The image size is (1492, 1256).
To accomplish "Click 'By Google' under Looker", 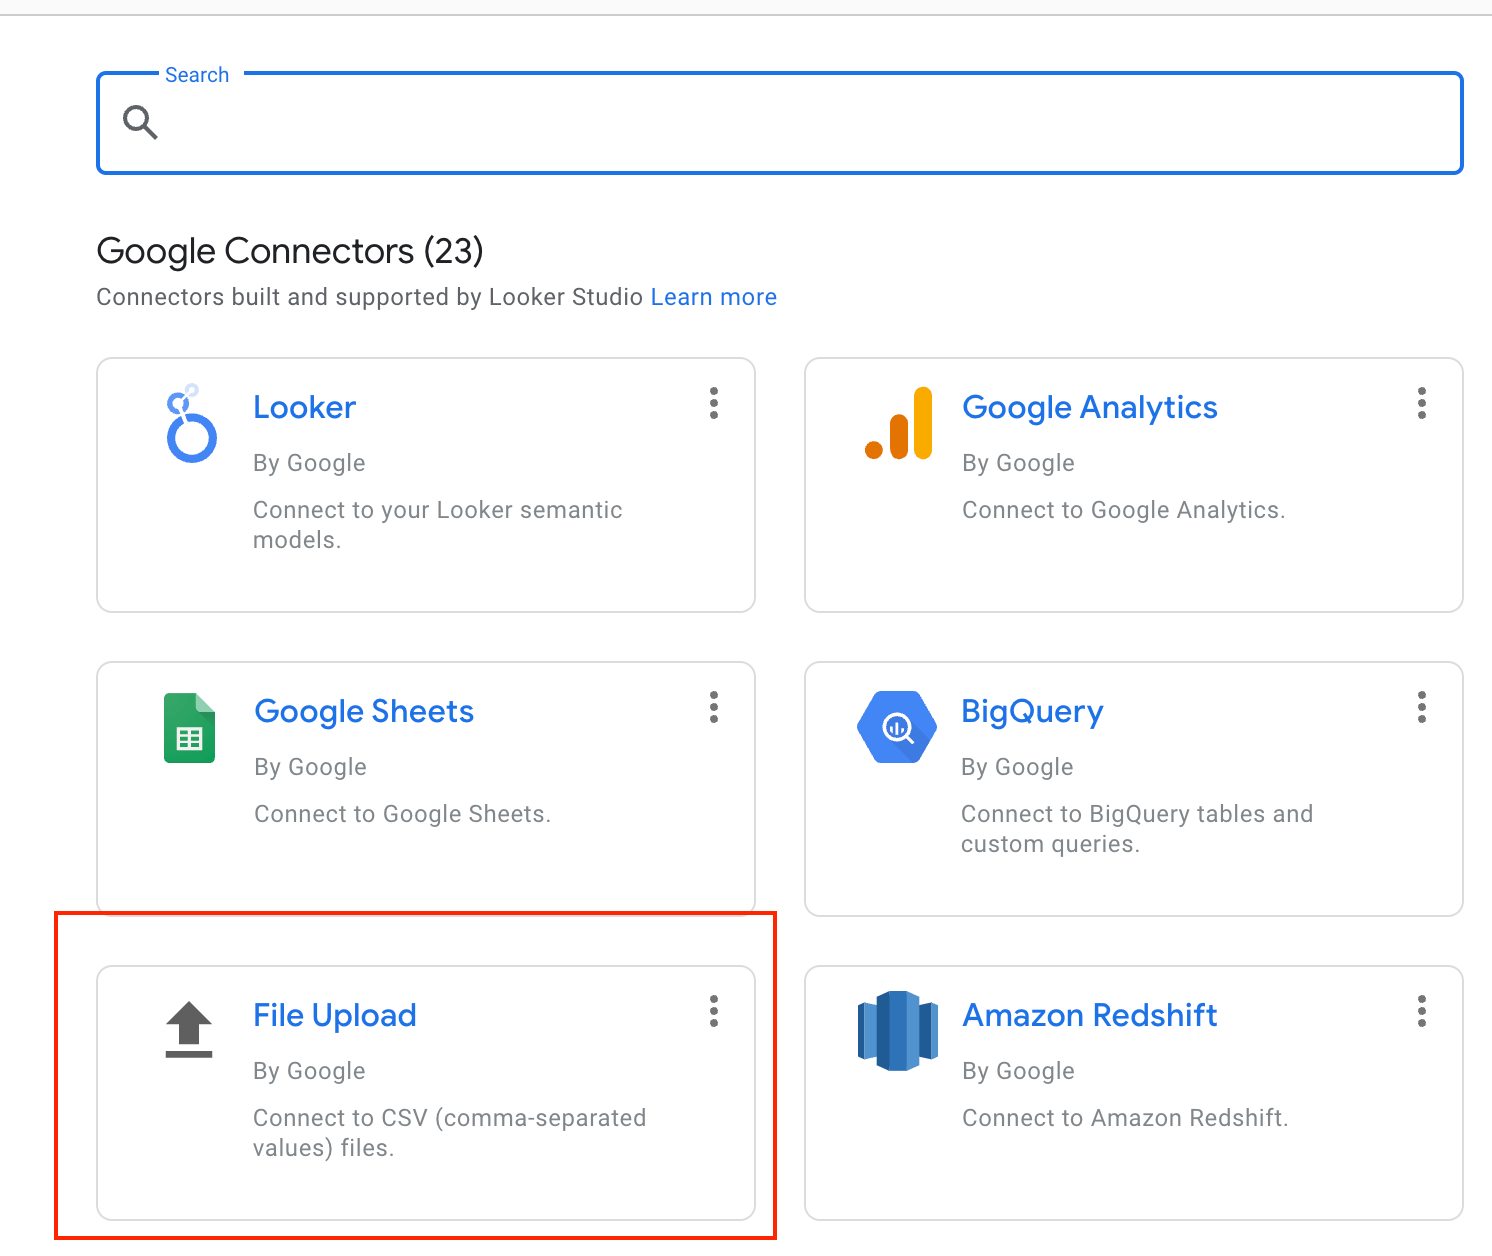I will point(309,463).
